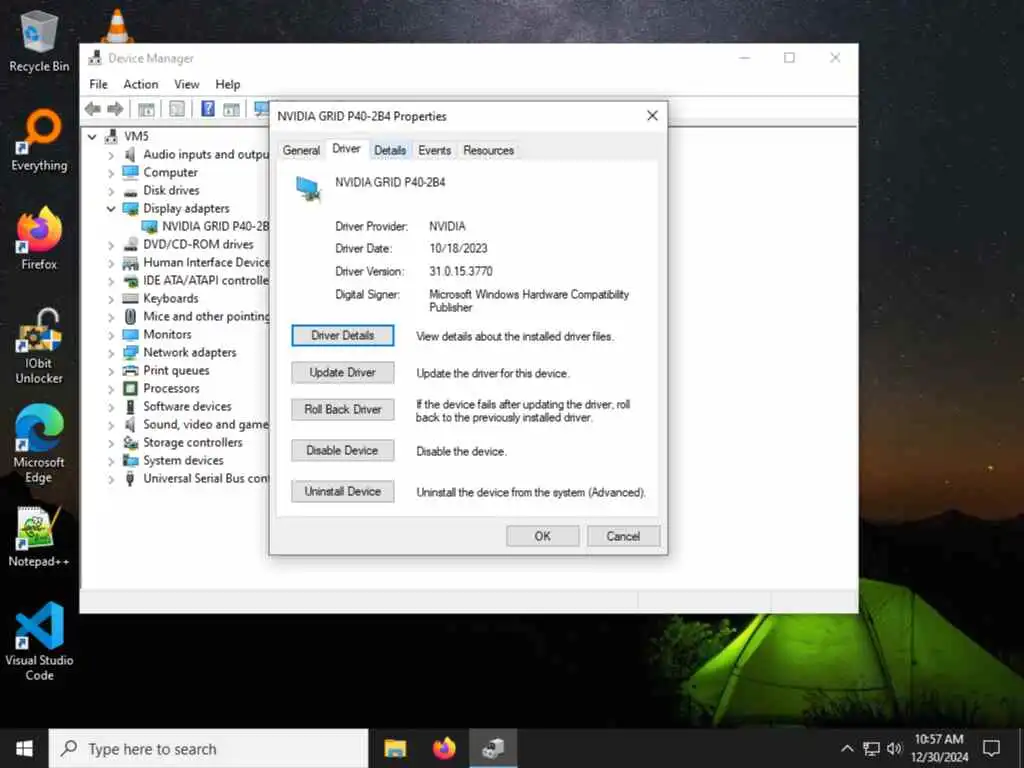Image resolution: width=1024 pixels, height=768 pixels.
Task: Click OK in the properties dialog
Action: coord(543,536)
